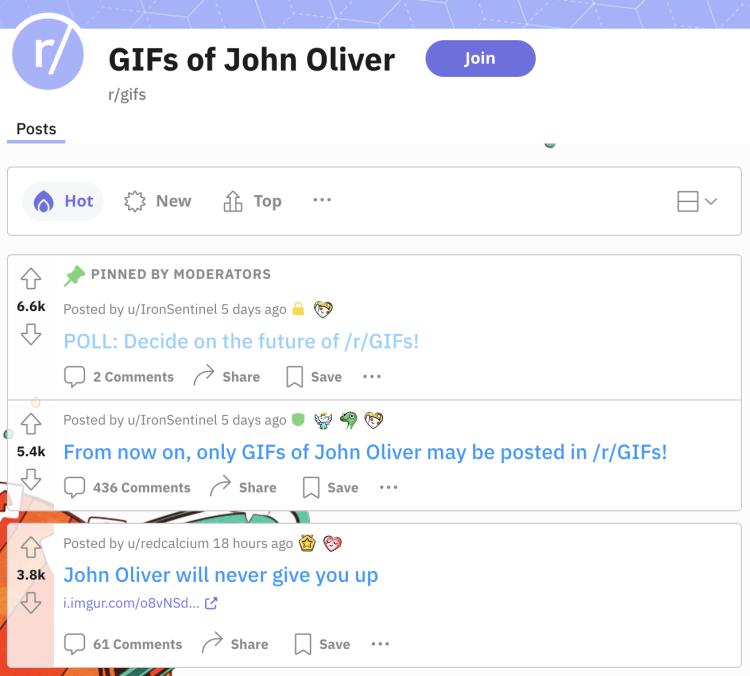750x676 pixels.
Task: Upvote the POLL pinned post
Action: point(31,278)
